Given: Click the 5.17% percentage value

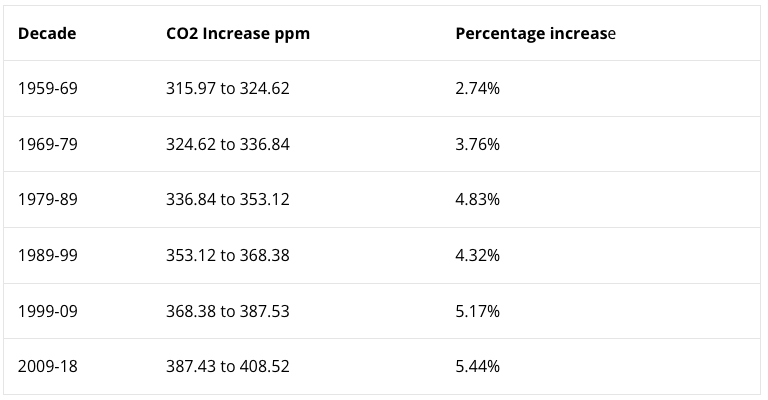Looking at the screenshot, I should point(477,311).
